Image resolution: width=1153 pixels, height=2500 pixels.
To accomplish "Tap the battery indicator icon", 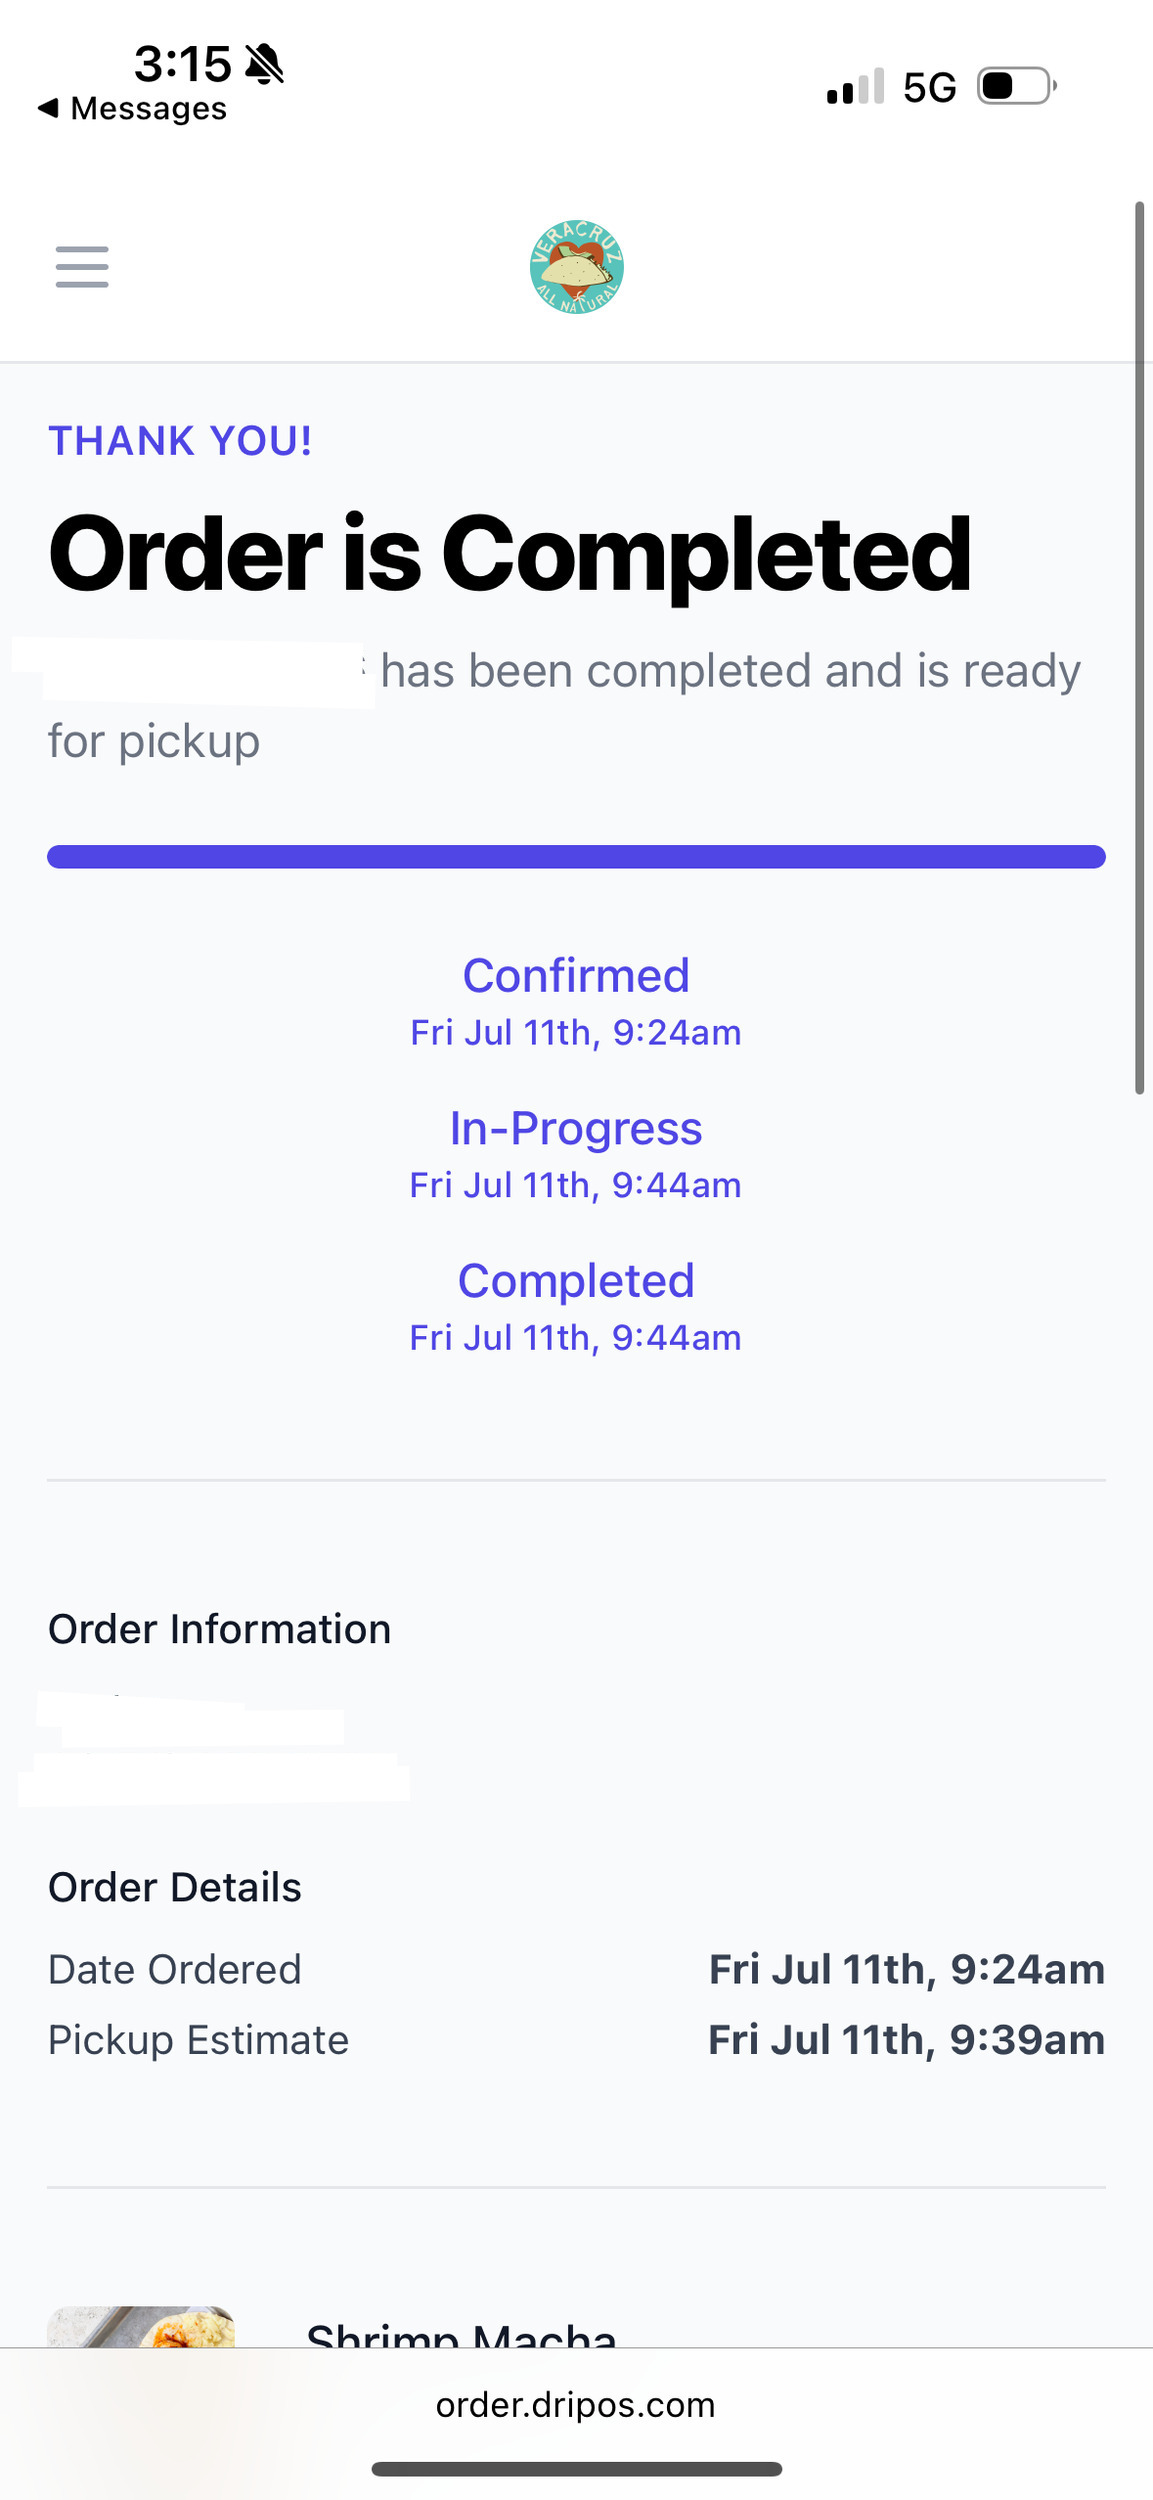I will [1017, 86].
